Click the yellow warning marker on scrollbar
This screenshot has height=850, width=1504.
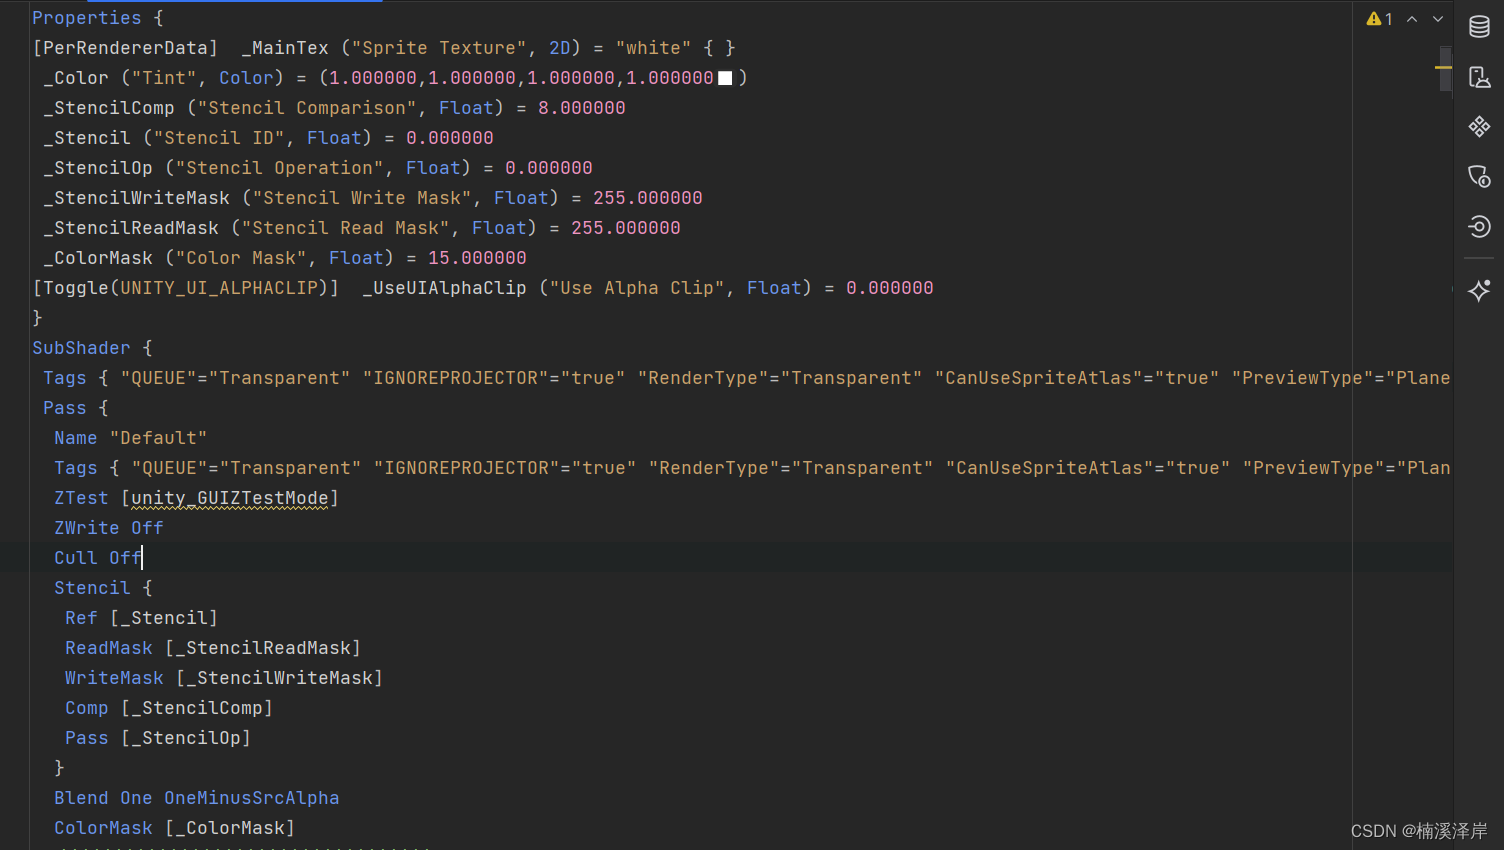(x=1443, y=67)
